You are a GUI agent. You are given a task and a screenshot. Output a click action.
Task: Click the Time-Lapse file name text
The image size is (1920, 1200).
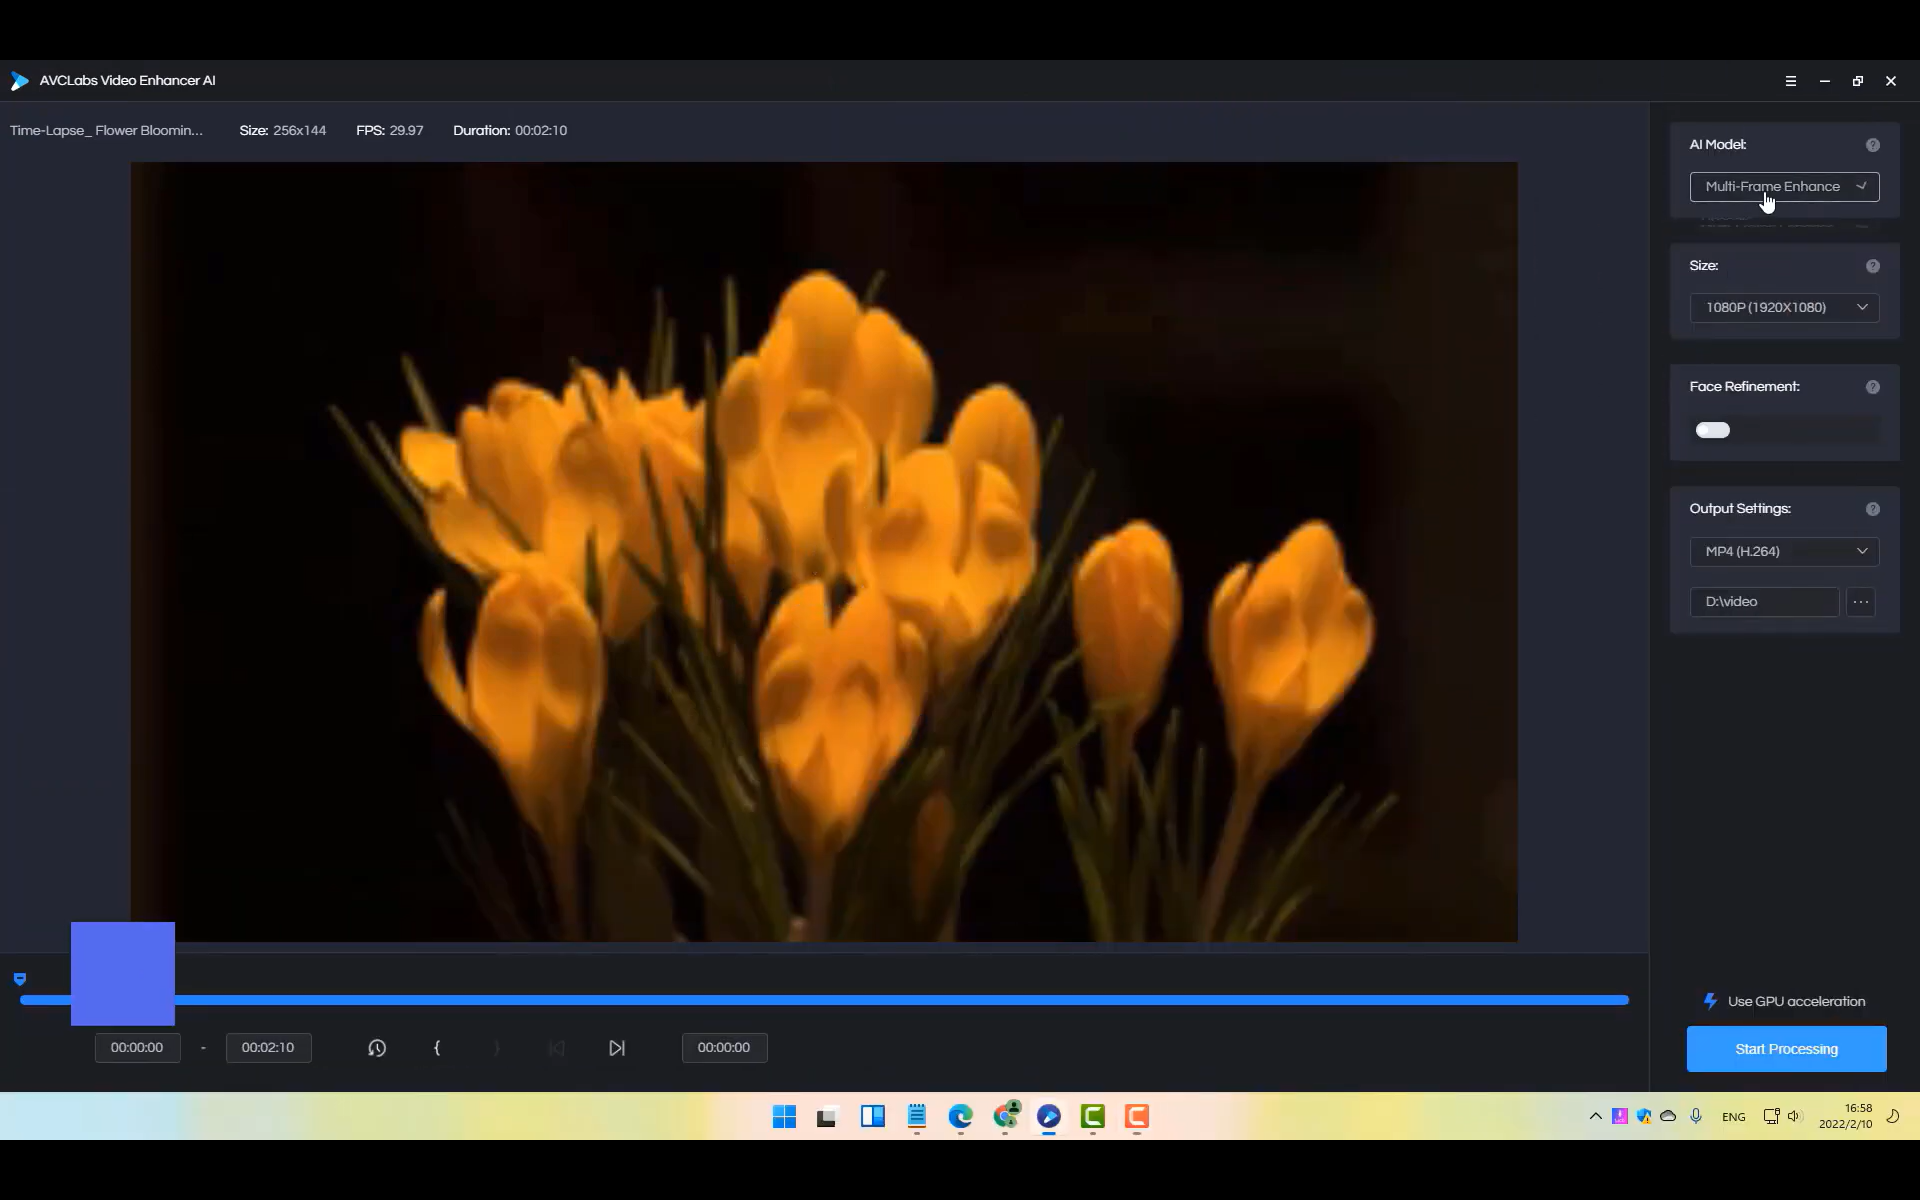[x=106, y=131]
